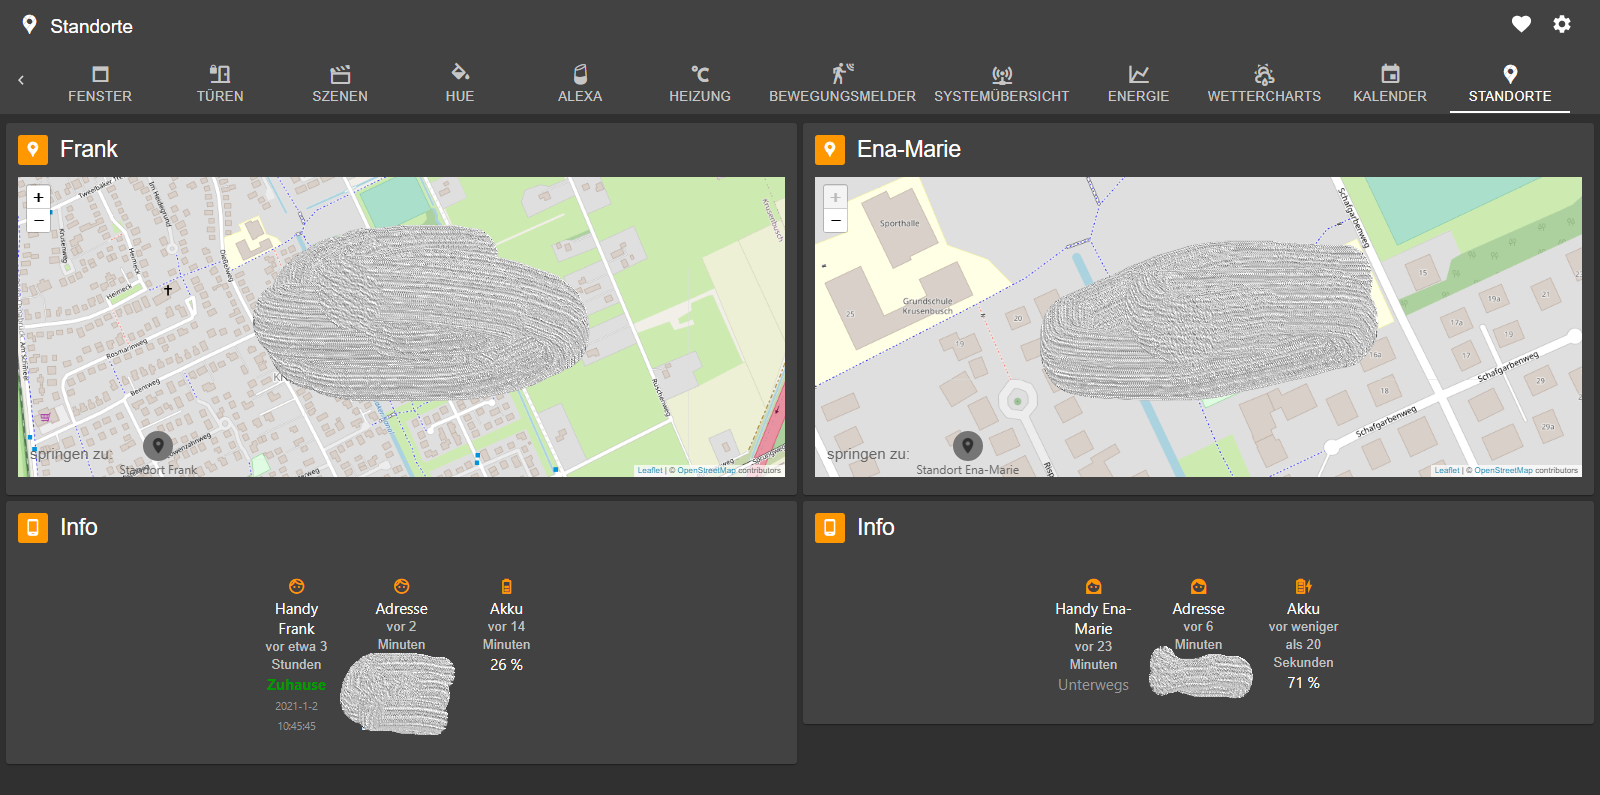
Task: Click Grundschule Krusenbusch on the map
Action: [x=928, y=305]
